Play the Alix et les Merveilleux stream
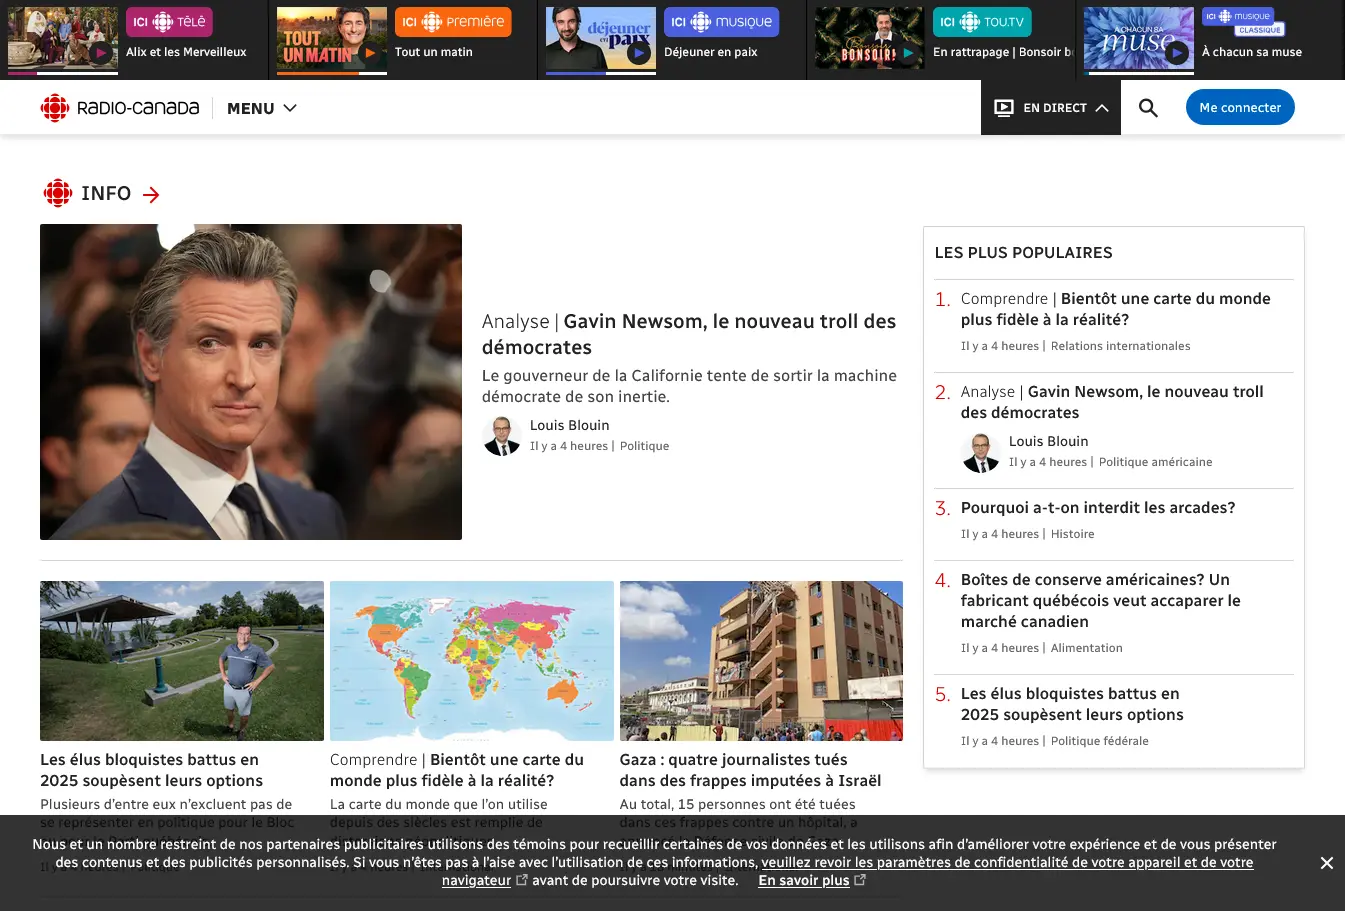Screen dimensions: 1345x911 coord(99,53)
